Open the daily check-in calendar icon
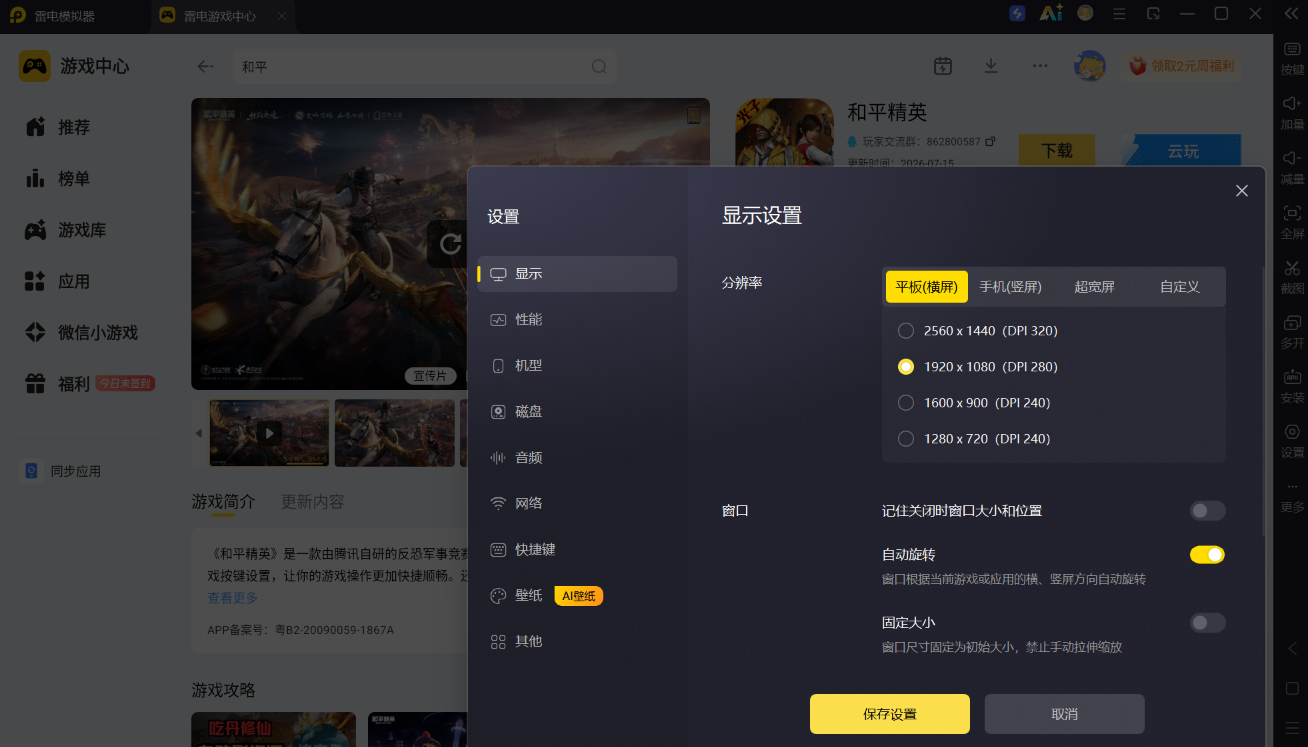 943,66
